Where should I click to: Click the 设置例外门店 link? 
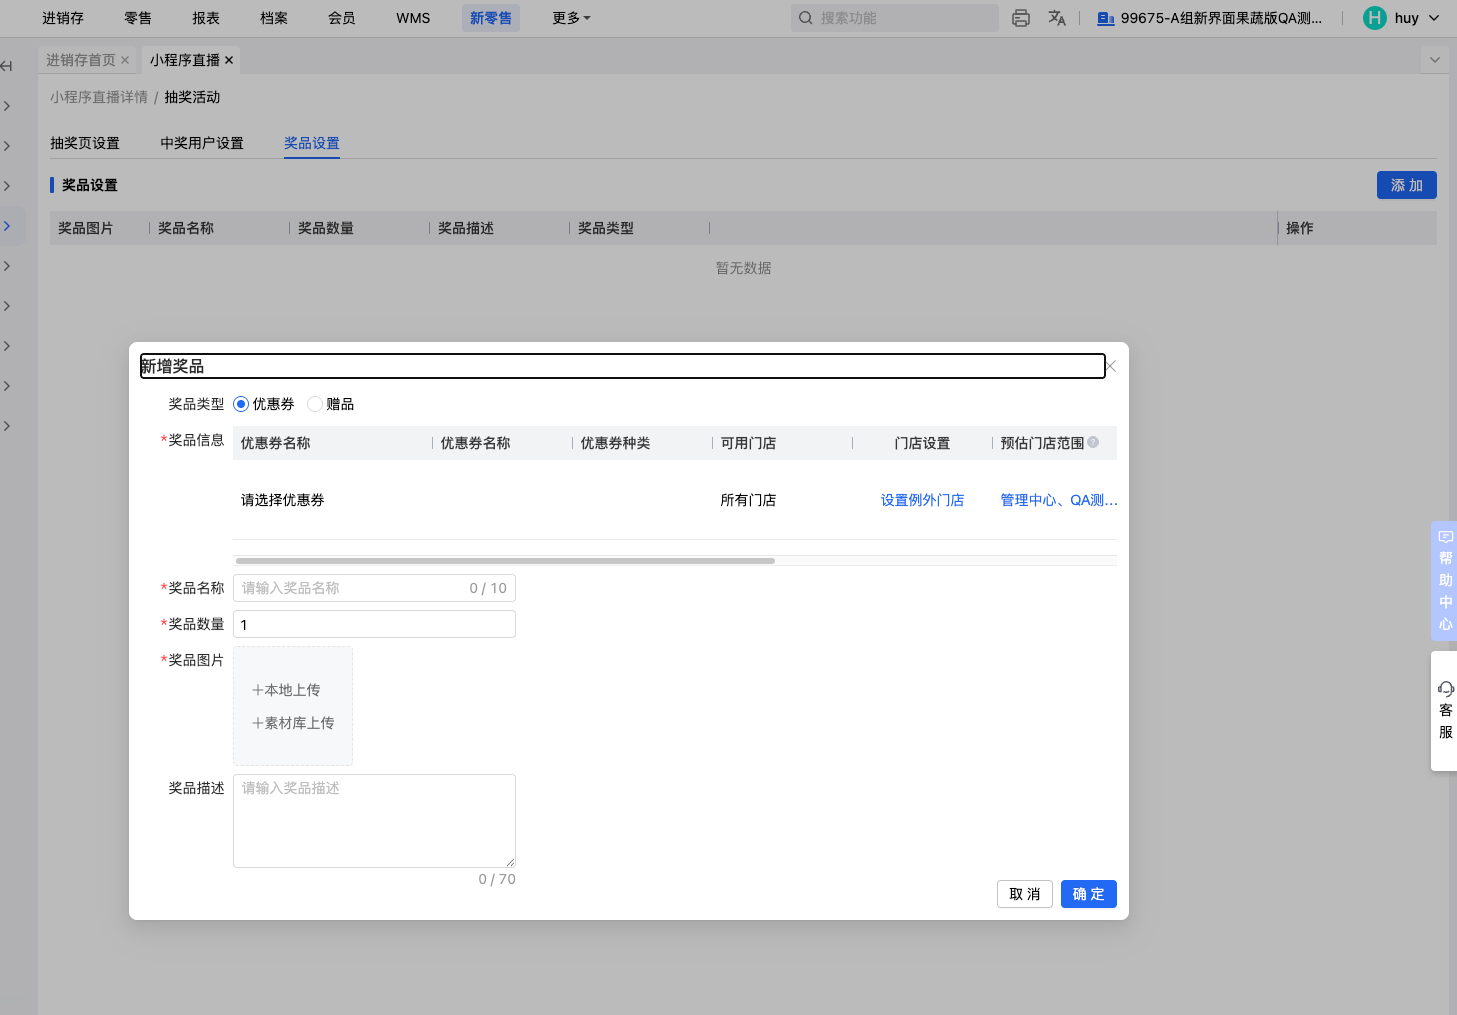click(x=922, y=500)
